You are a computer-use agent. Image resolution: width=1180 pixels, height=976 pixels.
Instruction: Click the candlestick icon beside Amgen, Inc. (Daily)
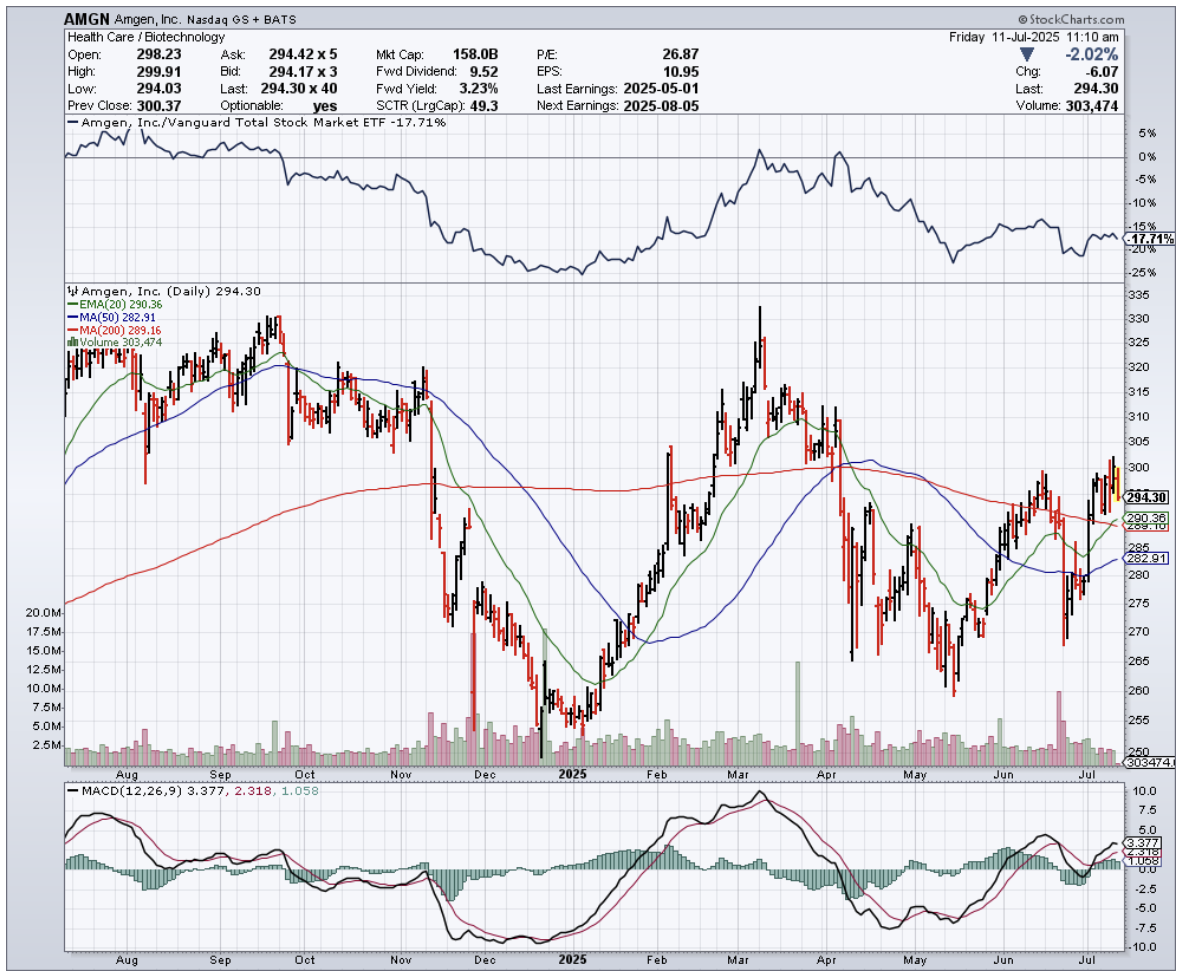point(70,291)
